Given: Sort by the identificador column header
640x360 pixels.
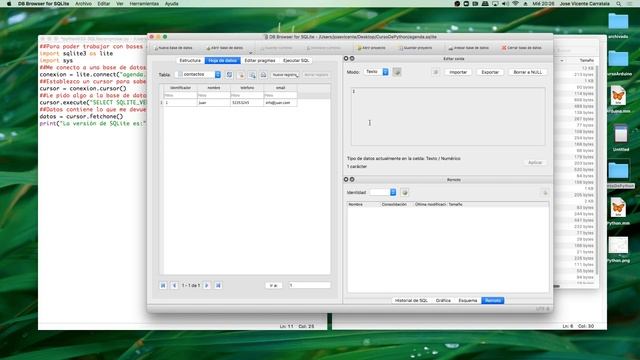Looking at the screenshot, I should 180,88.
